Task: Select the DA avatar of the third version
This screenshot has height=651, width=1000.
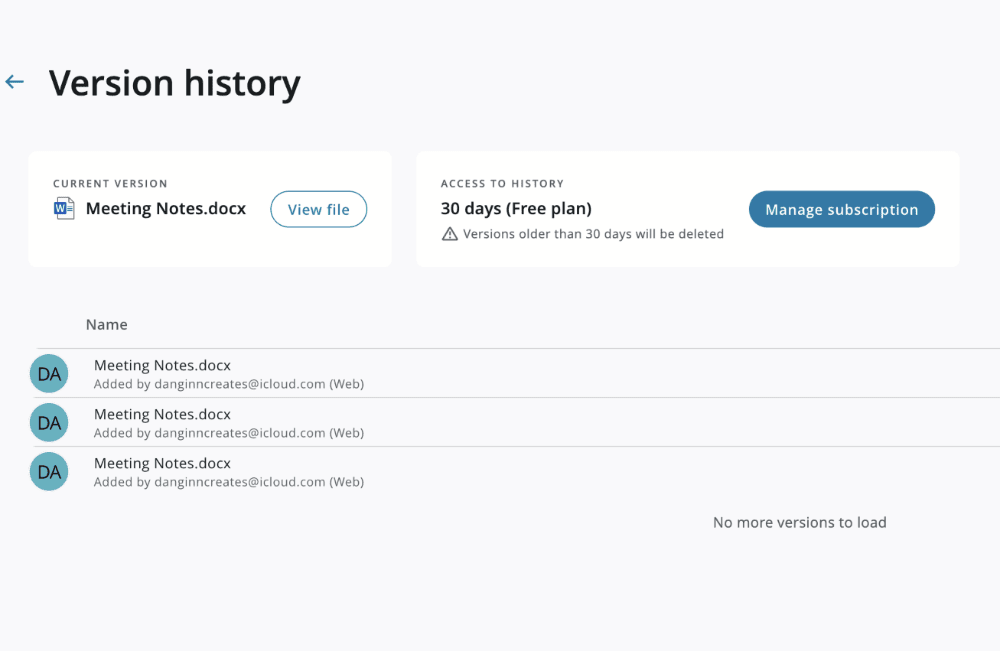Action: coord(49,472)
